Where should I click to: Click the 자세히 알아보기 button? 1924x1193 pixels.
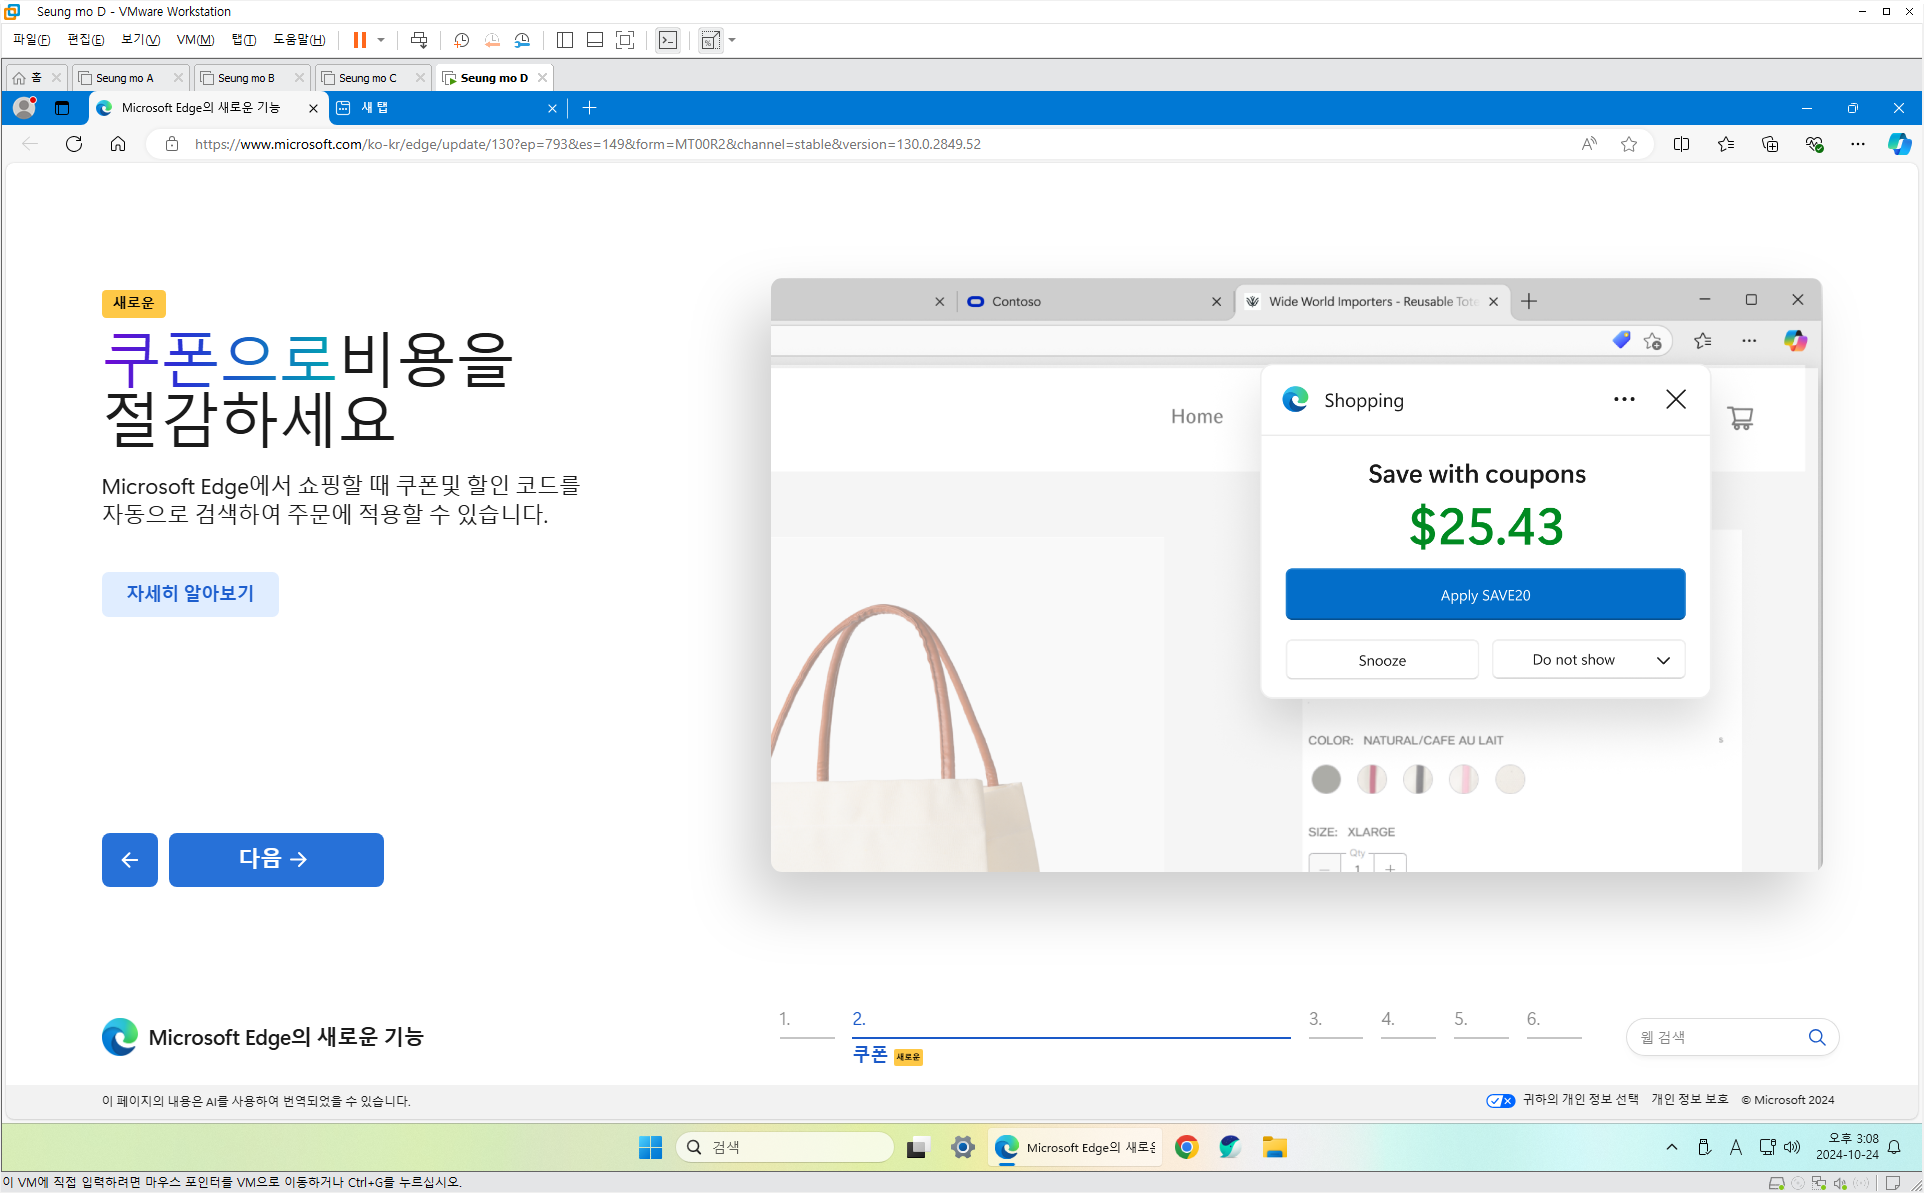[190, 594]
